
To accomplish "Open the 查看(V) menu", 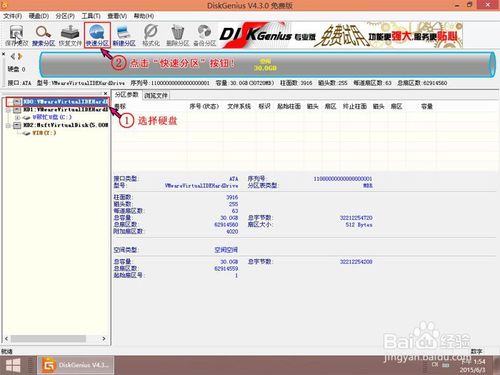I will click(x=117, y=16).
